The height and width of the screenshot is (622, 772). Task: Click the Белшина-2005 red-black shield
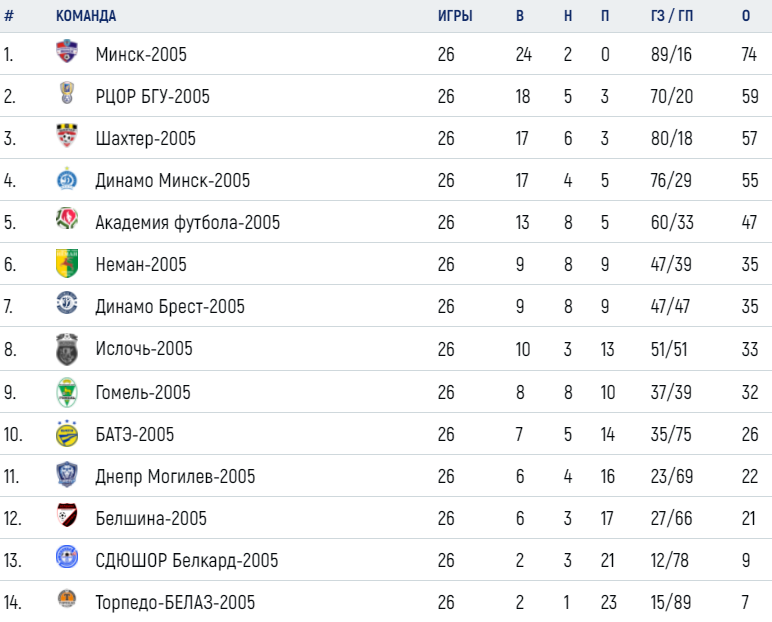tap(67, 515)
